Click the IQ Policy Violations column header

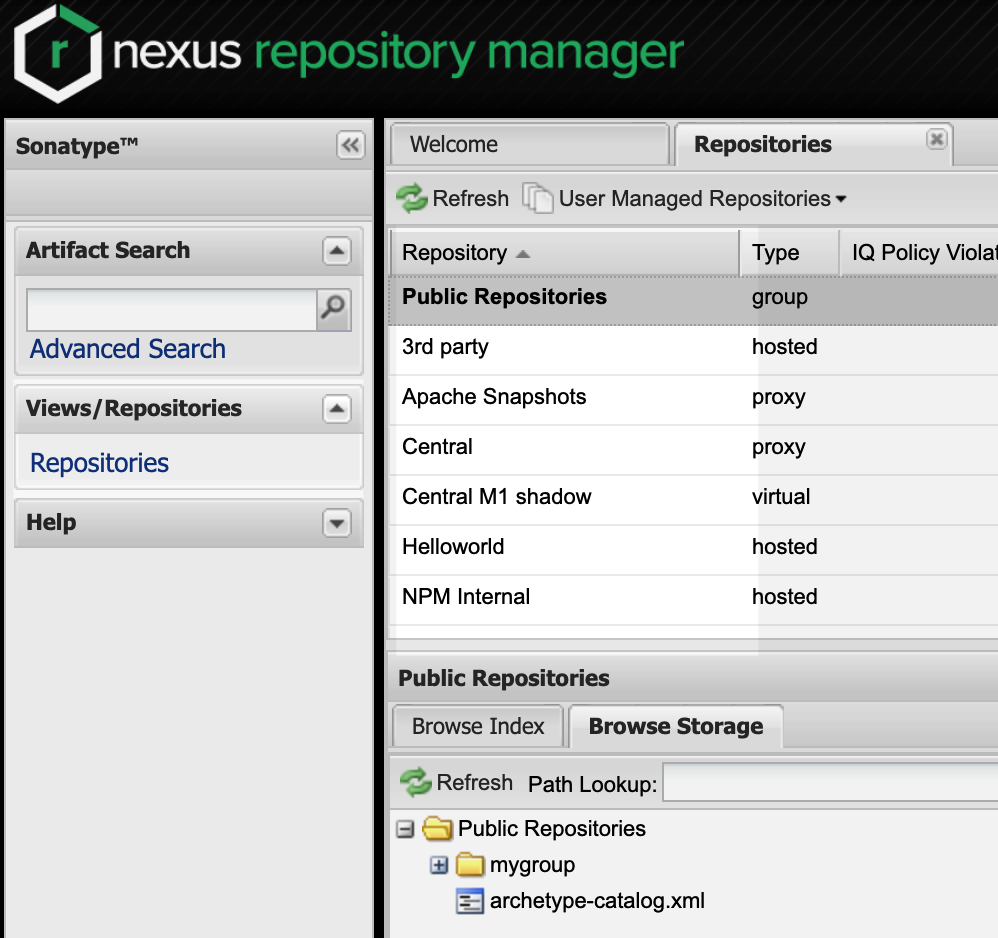pyautogui.click(x=919, y=253)
